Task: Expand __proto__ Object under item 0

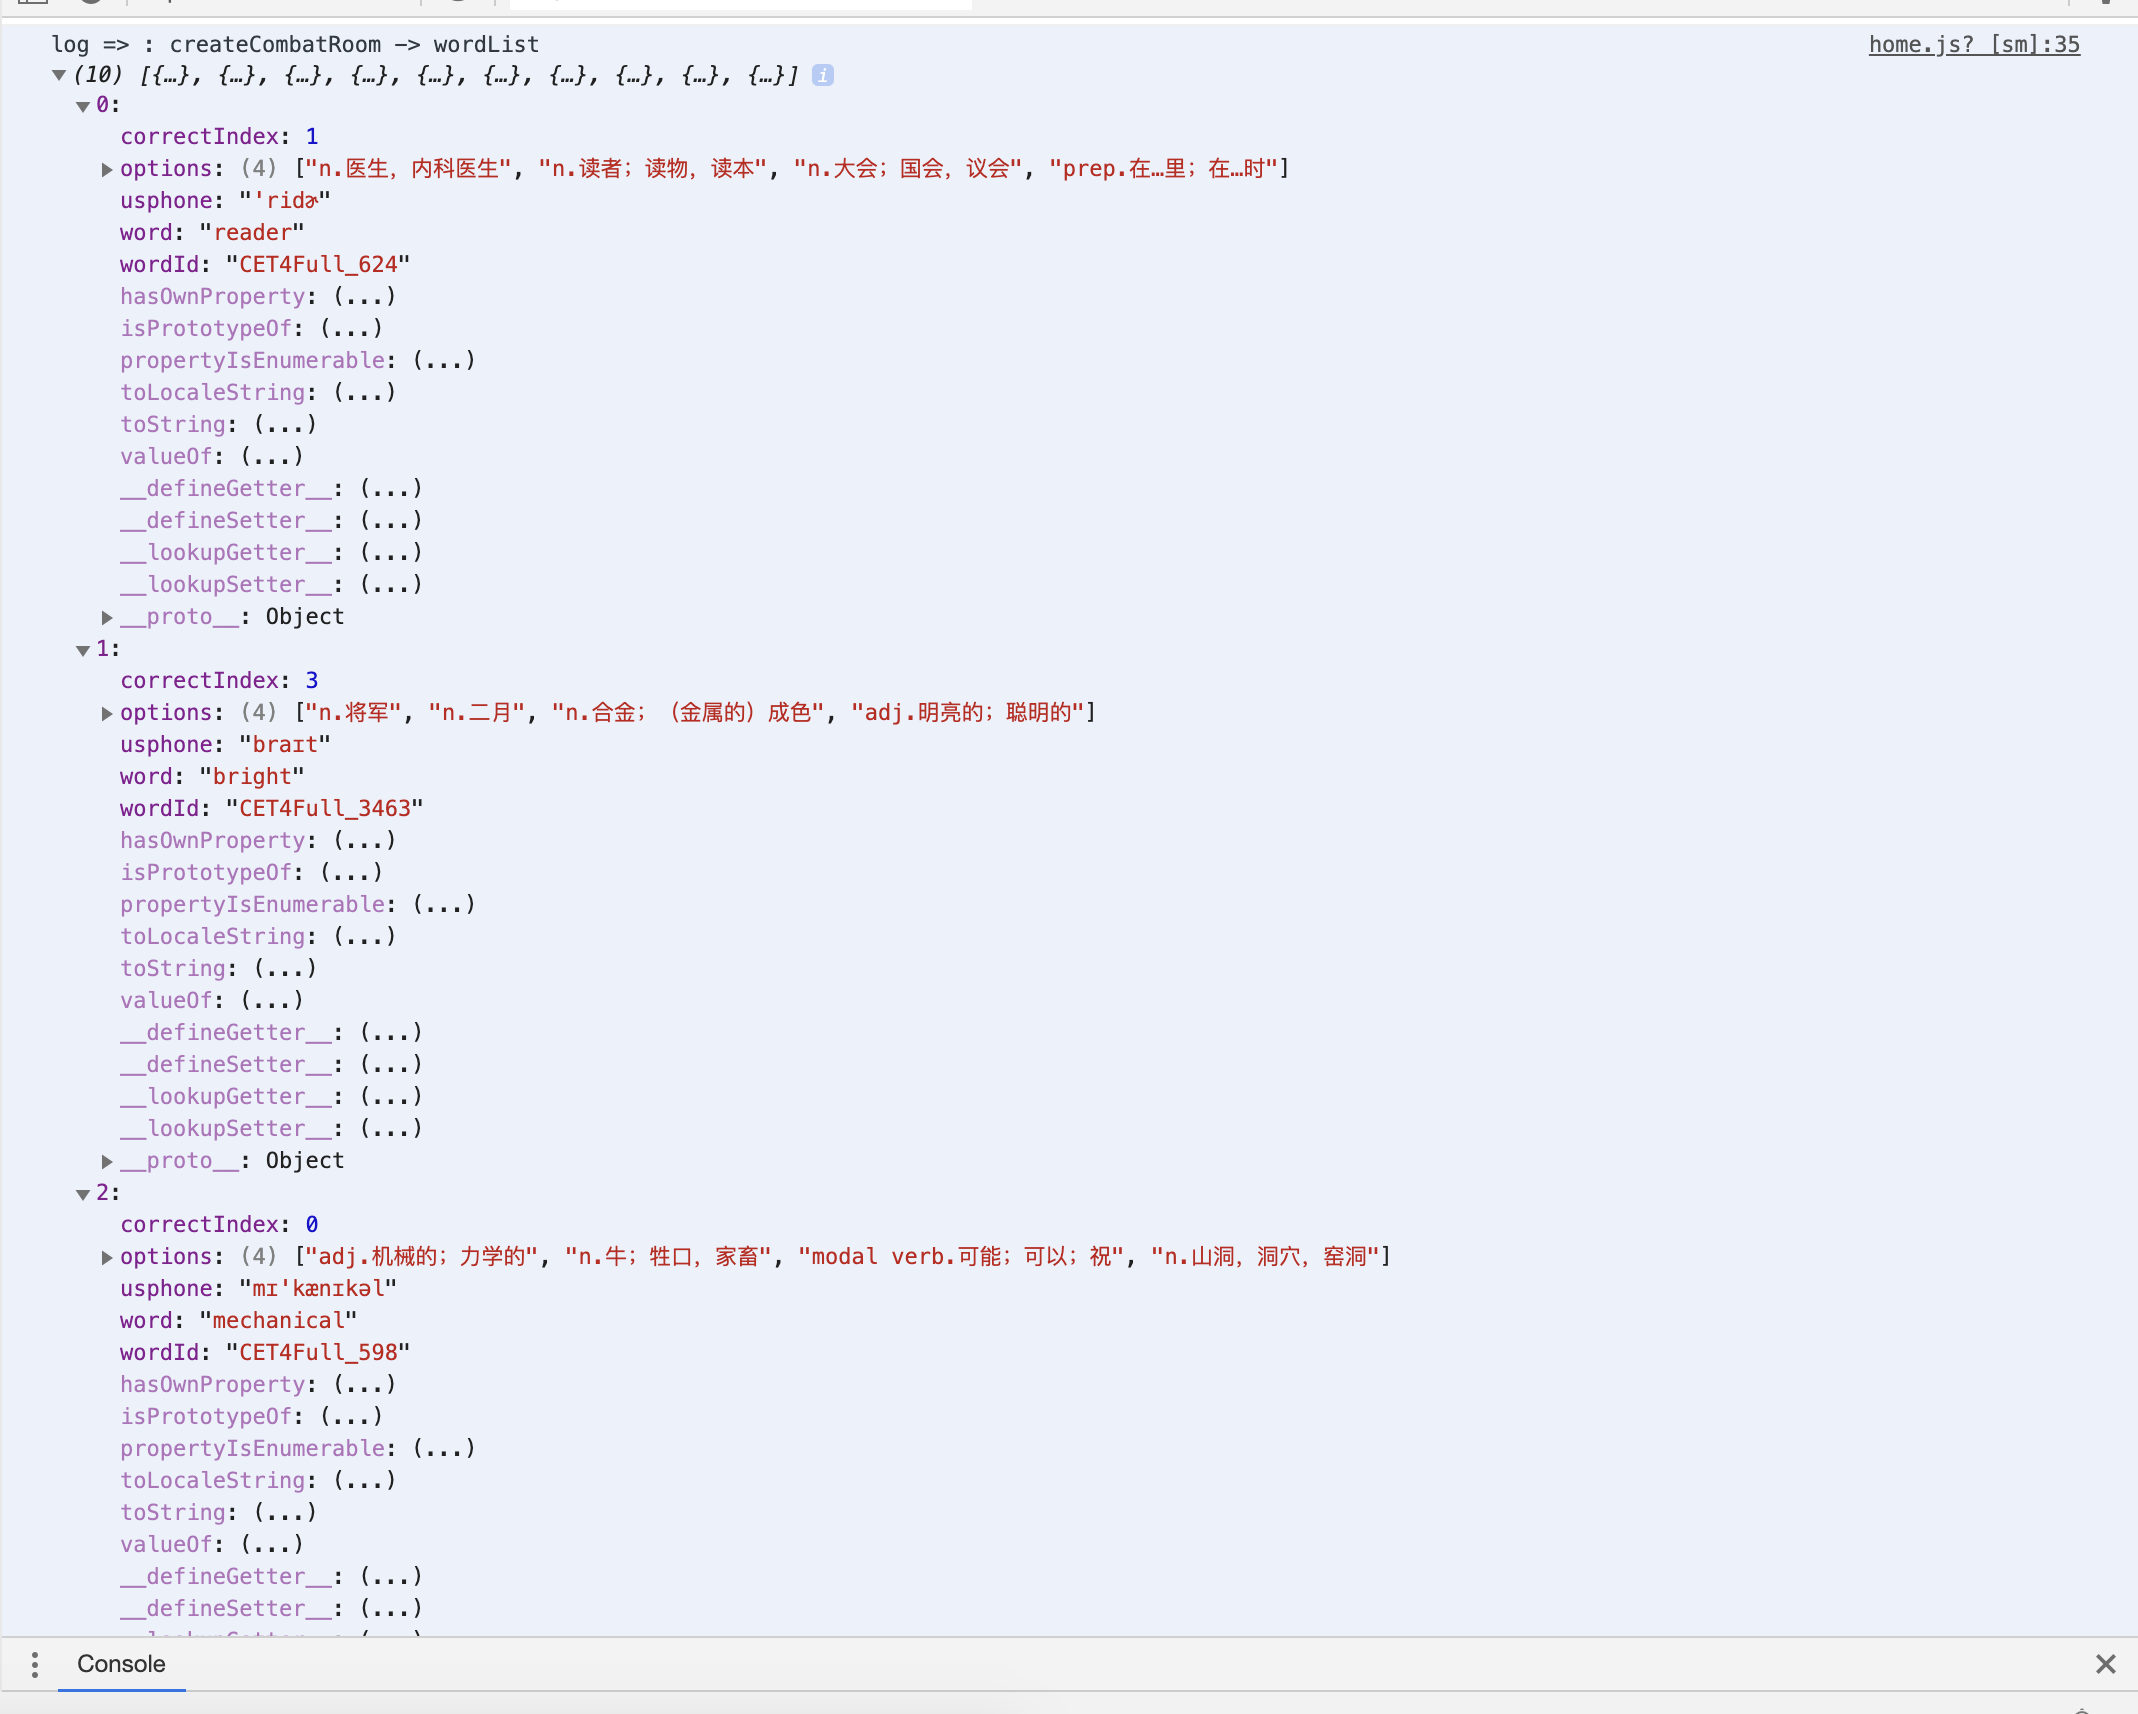Action: (107, 617)
